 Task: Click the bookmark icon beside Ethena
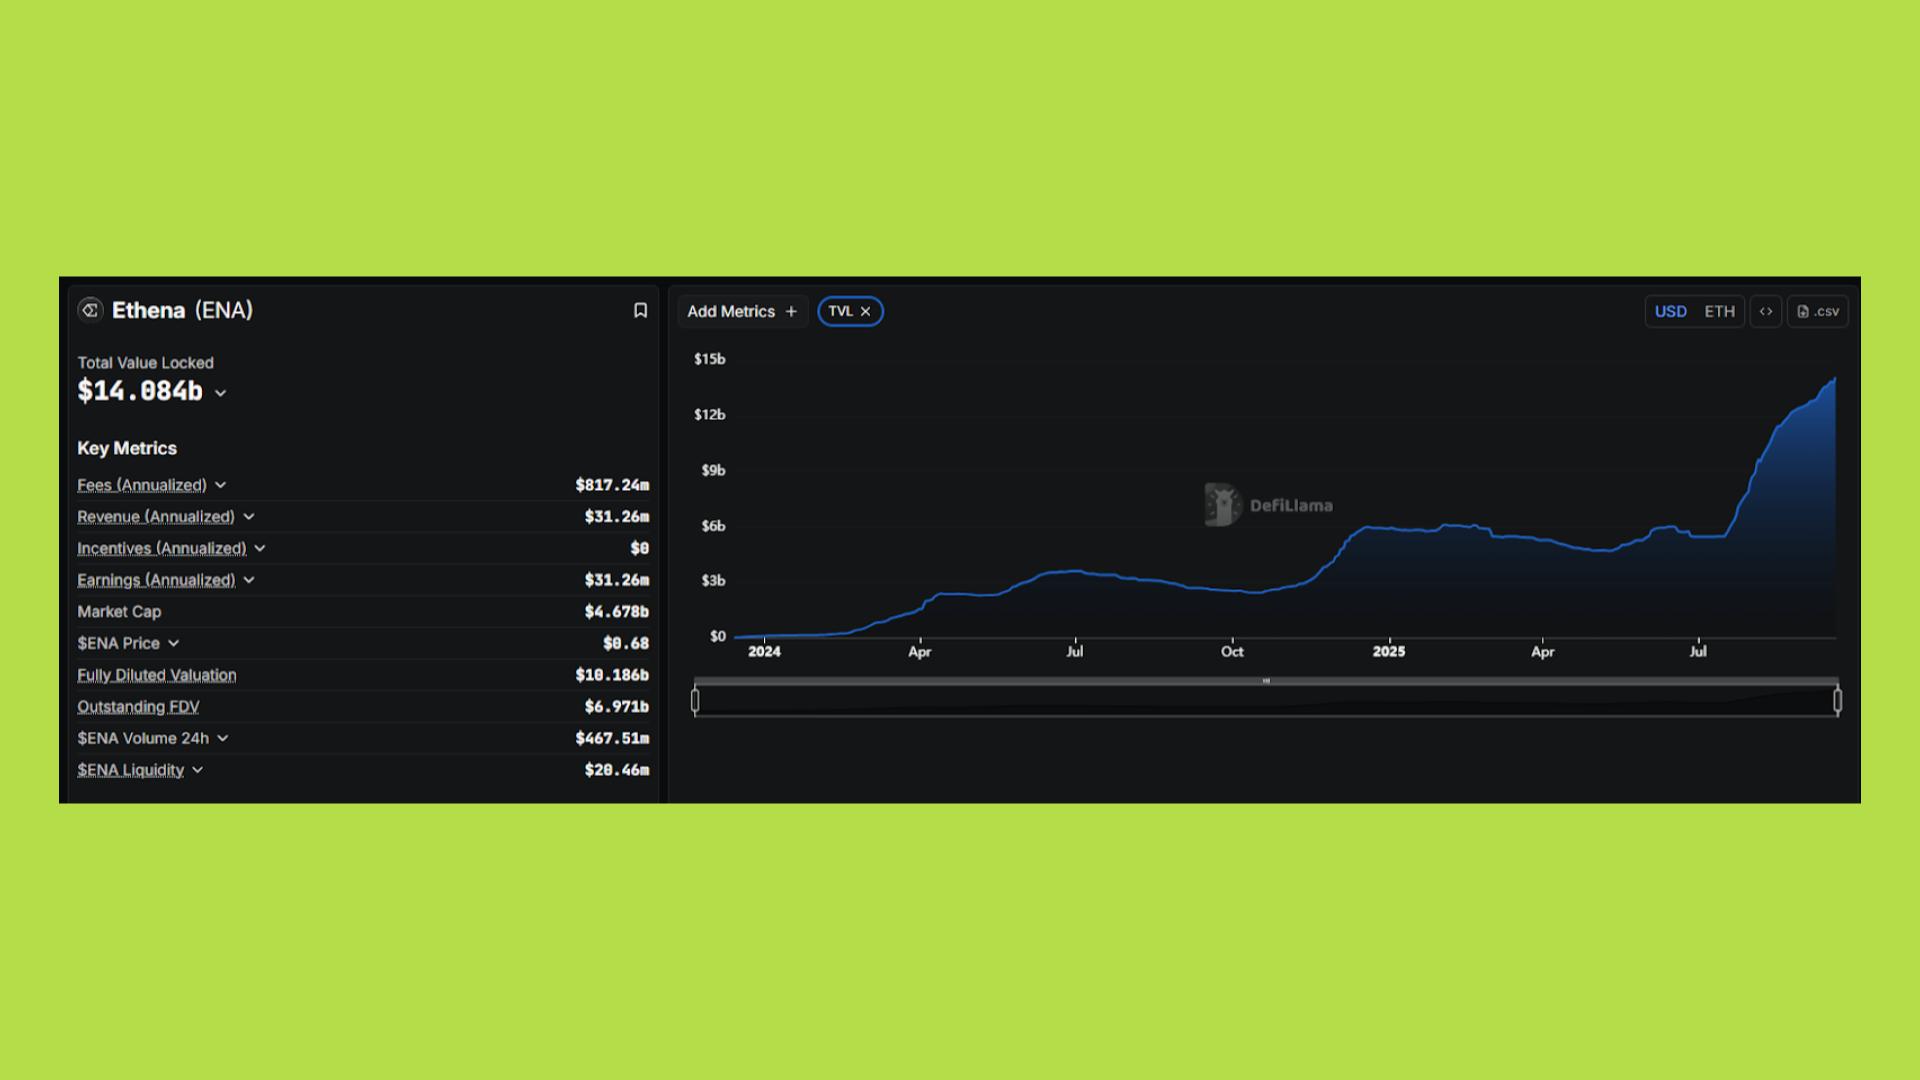click(640, 311)
